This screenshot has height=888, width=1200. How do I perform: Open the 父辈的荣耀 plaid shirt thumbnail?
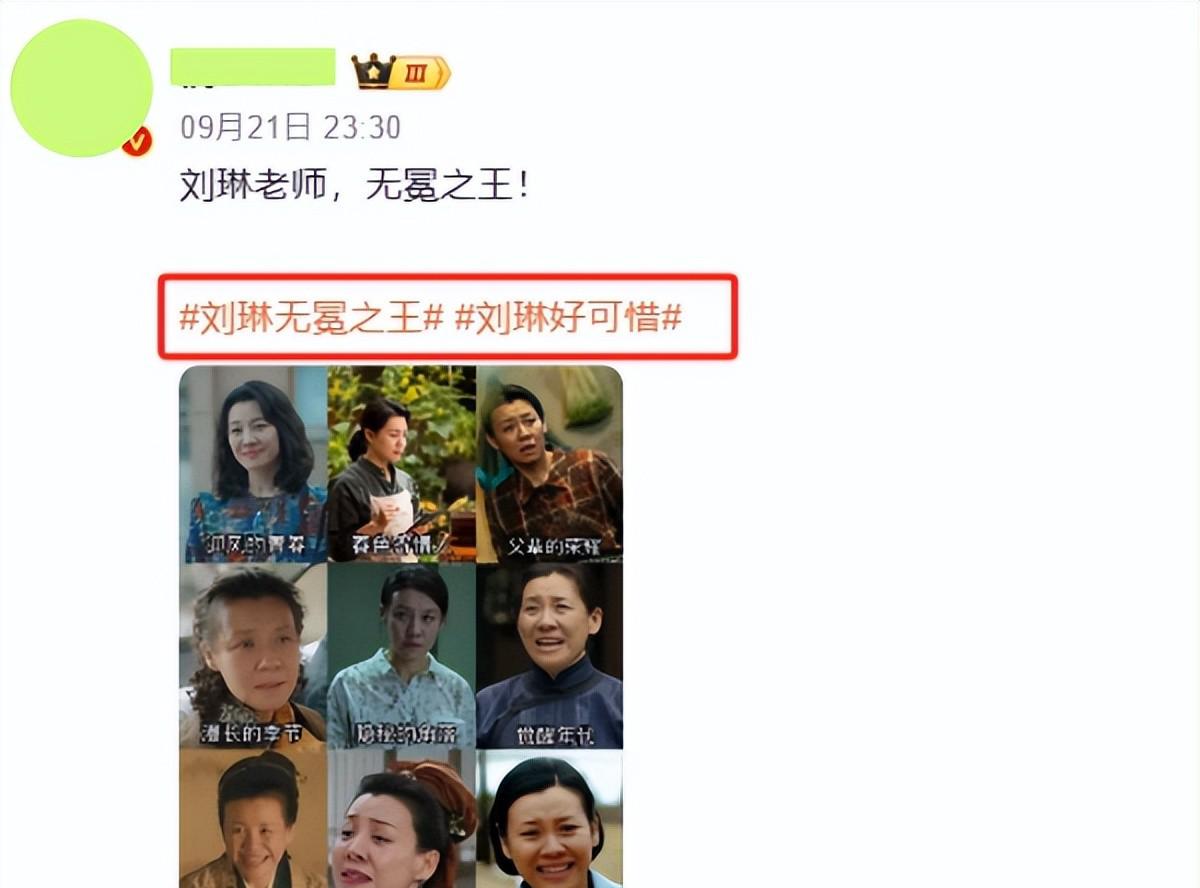tap(549, 464)
